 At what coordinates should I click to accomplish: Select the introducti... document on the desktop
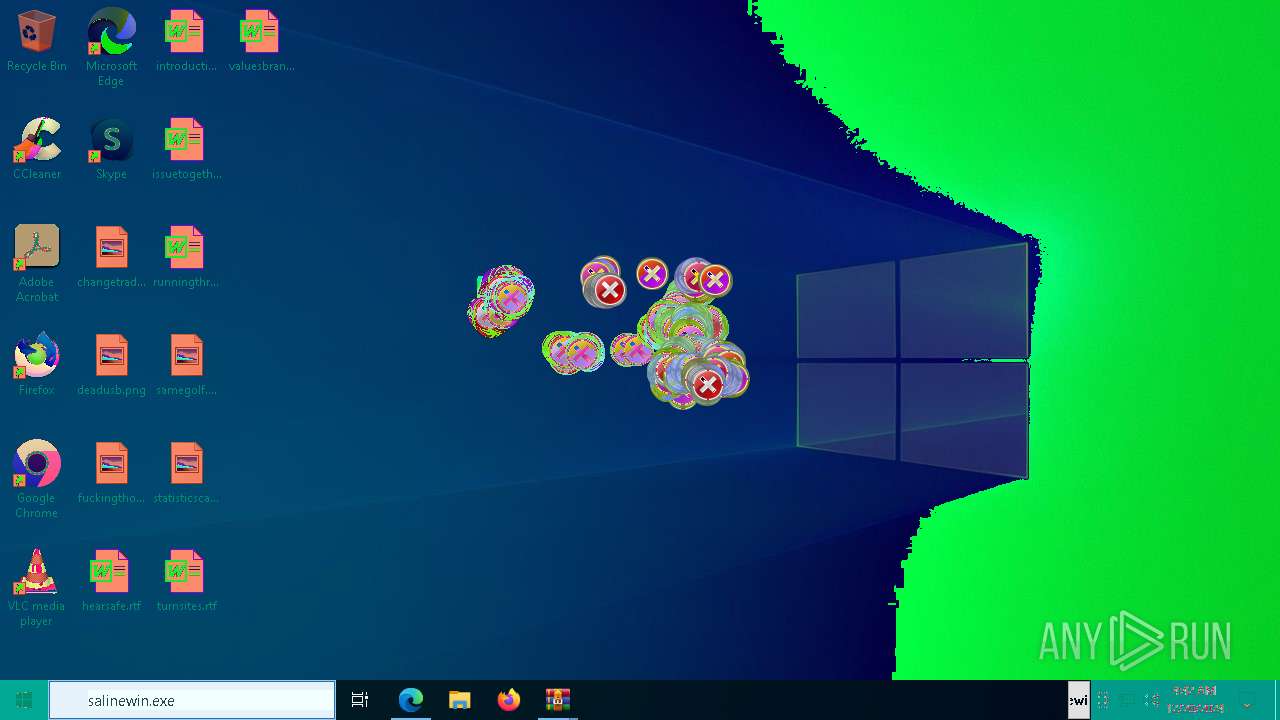tap(186, 41)
